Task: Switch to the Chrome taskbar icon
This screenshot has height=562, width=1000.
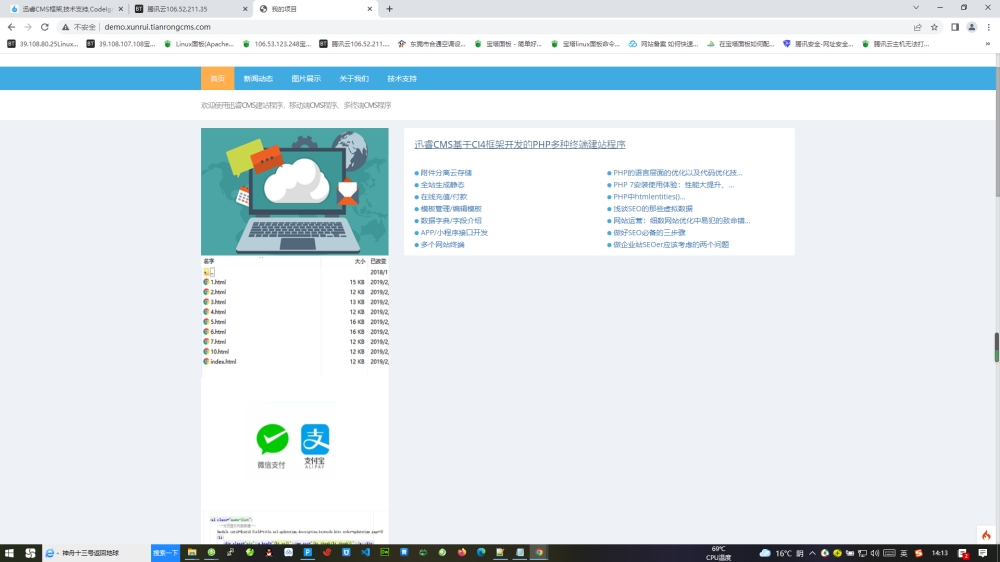Action: [539, 552]
